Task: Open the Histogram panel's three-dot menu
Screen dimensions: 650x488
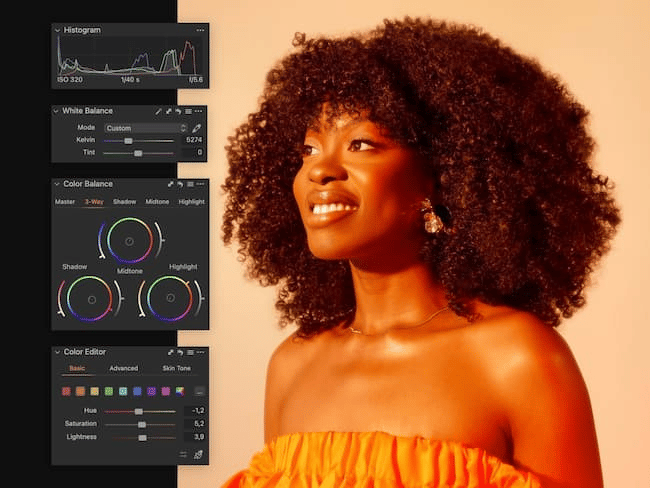Action: [200, 31]
